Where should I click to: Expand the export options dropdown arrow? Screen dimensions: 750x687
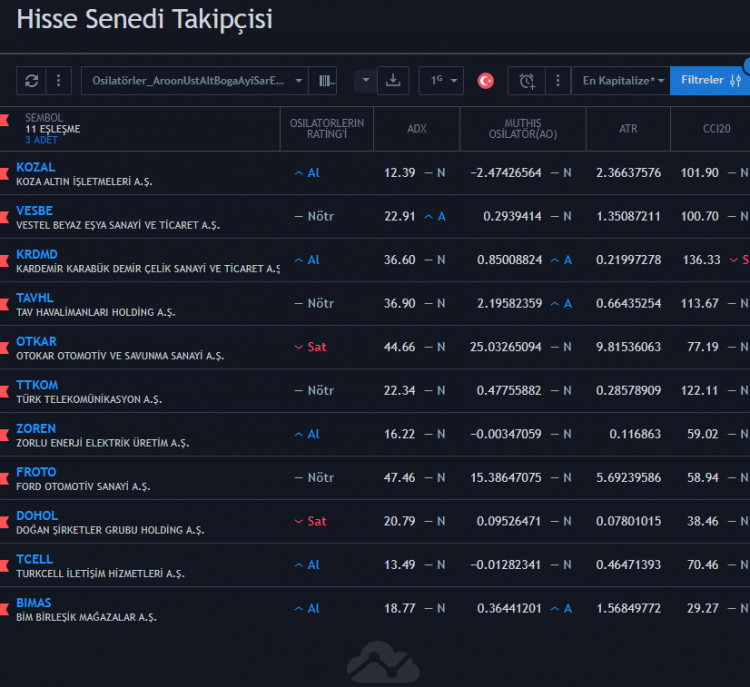(x=366, y=80)
